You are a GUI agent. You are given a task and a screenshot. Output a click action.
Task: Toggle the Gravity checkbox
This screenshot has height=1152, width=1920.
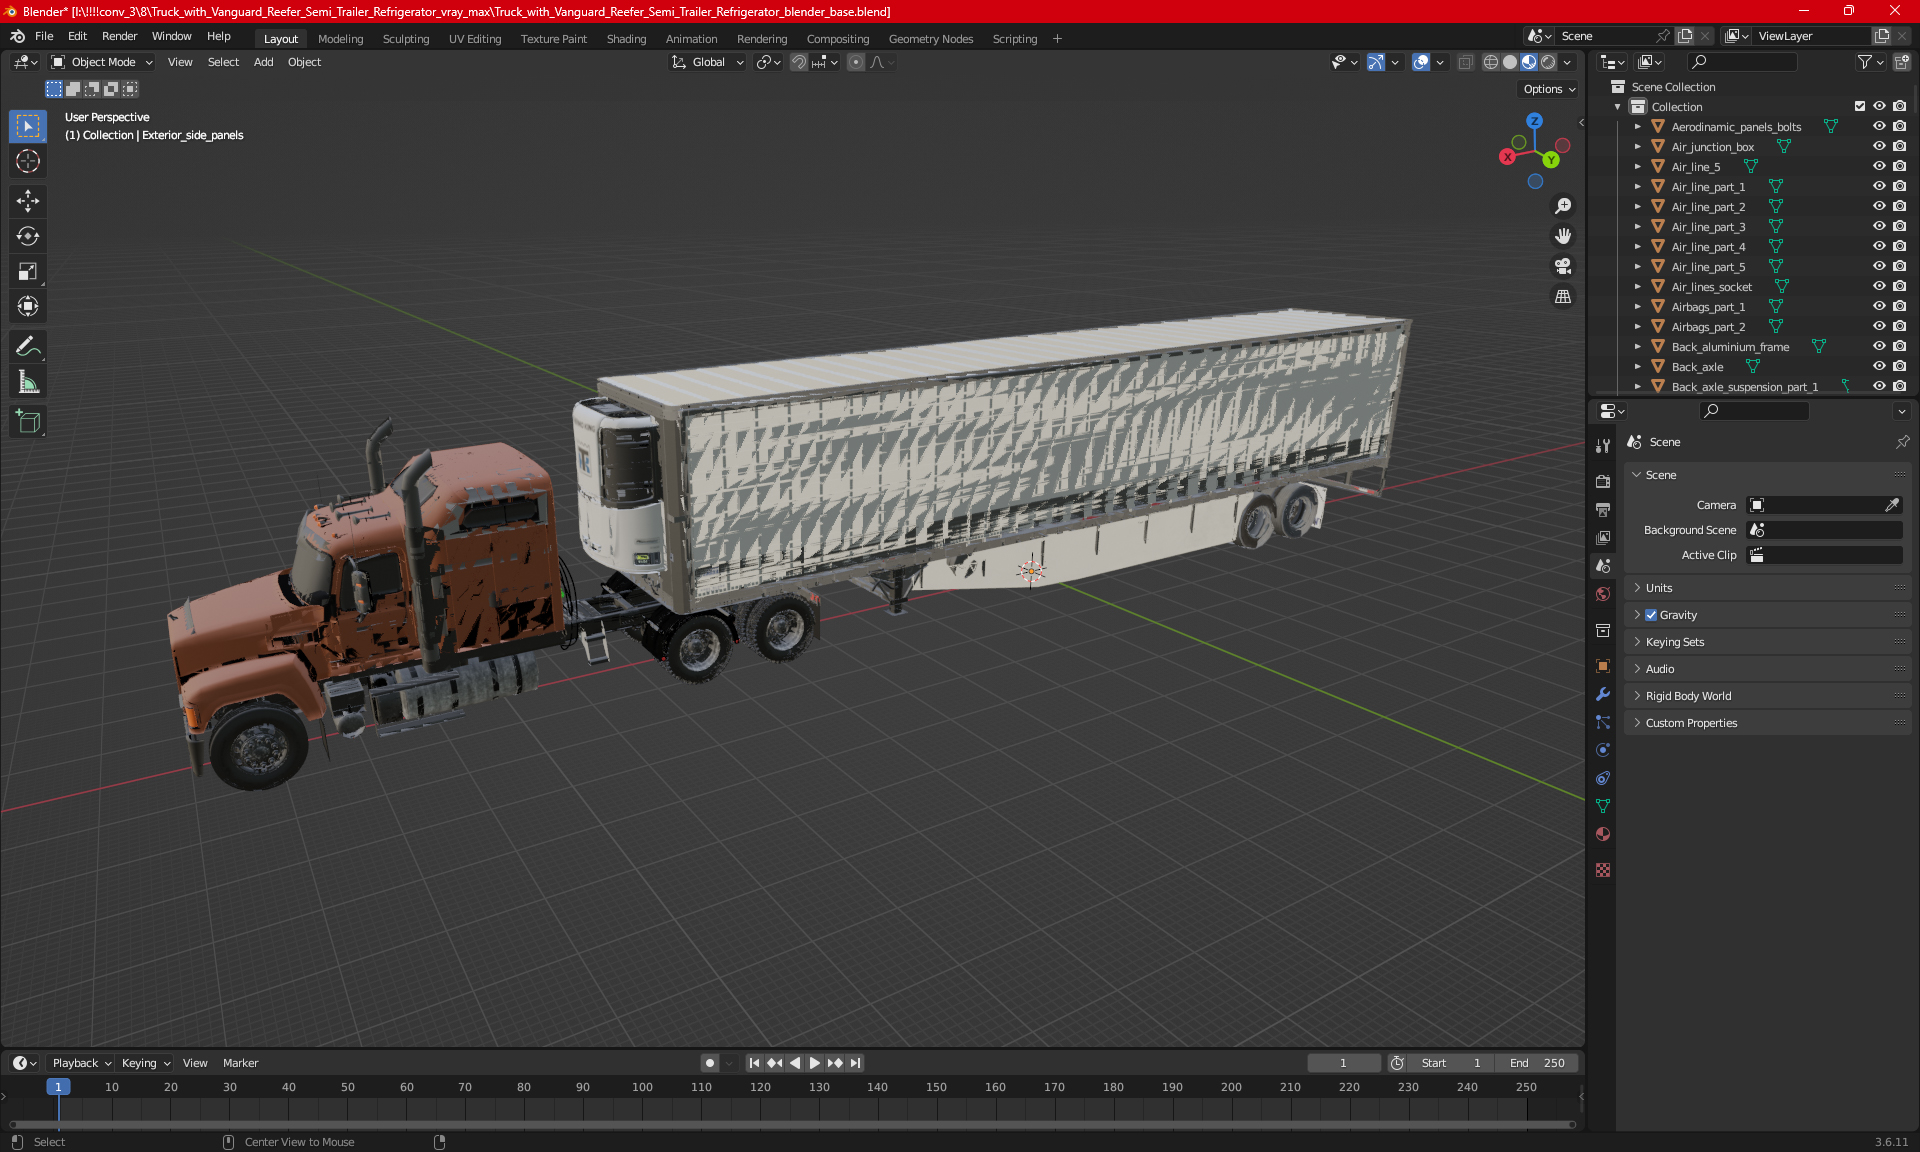coord(1651,615)
